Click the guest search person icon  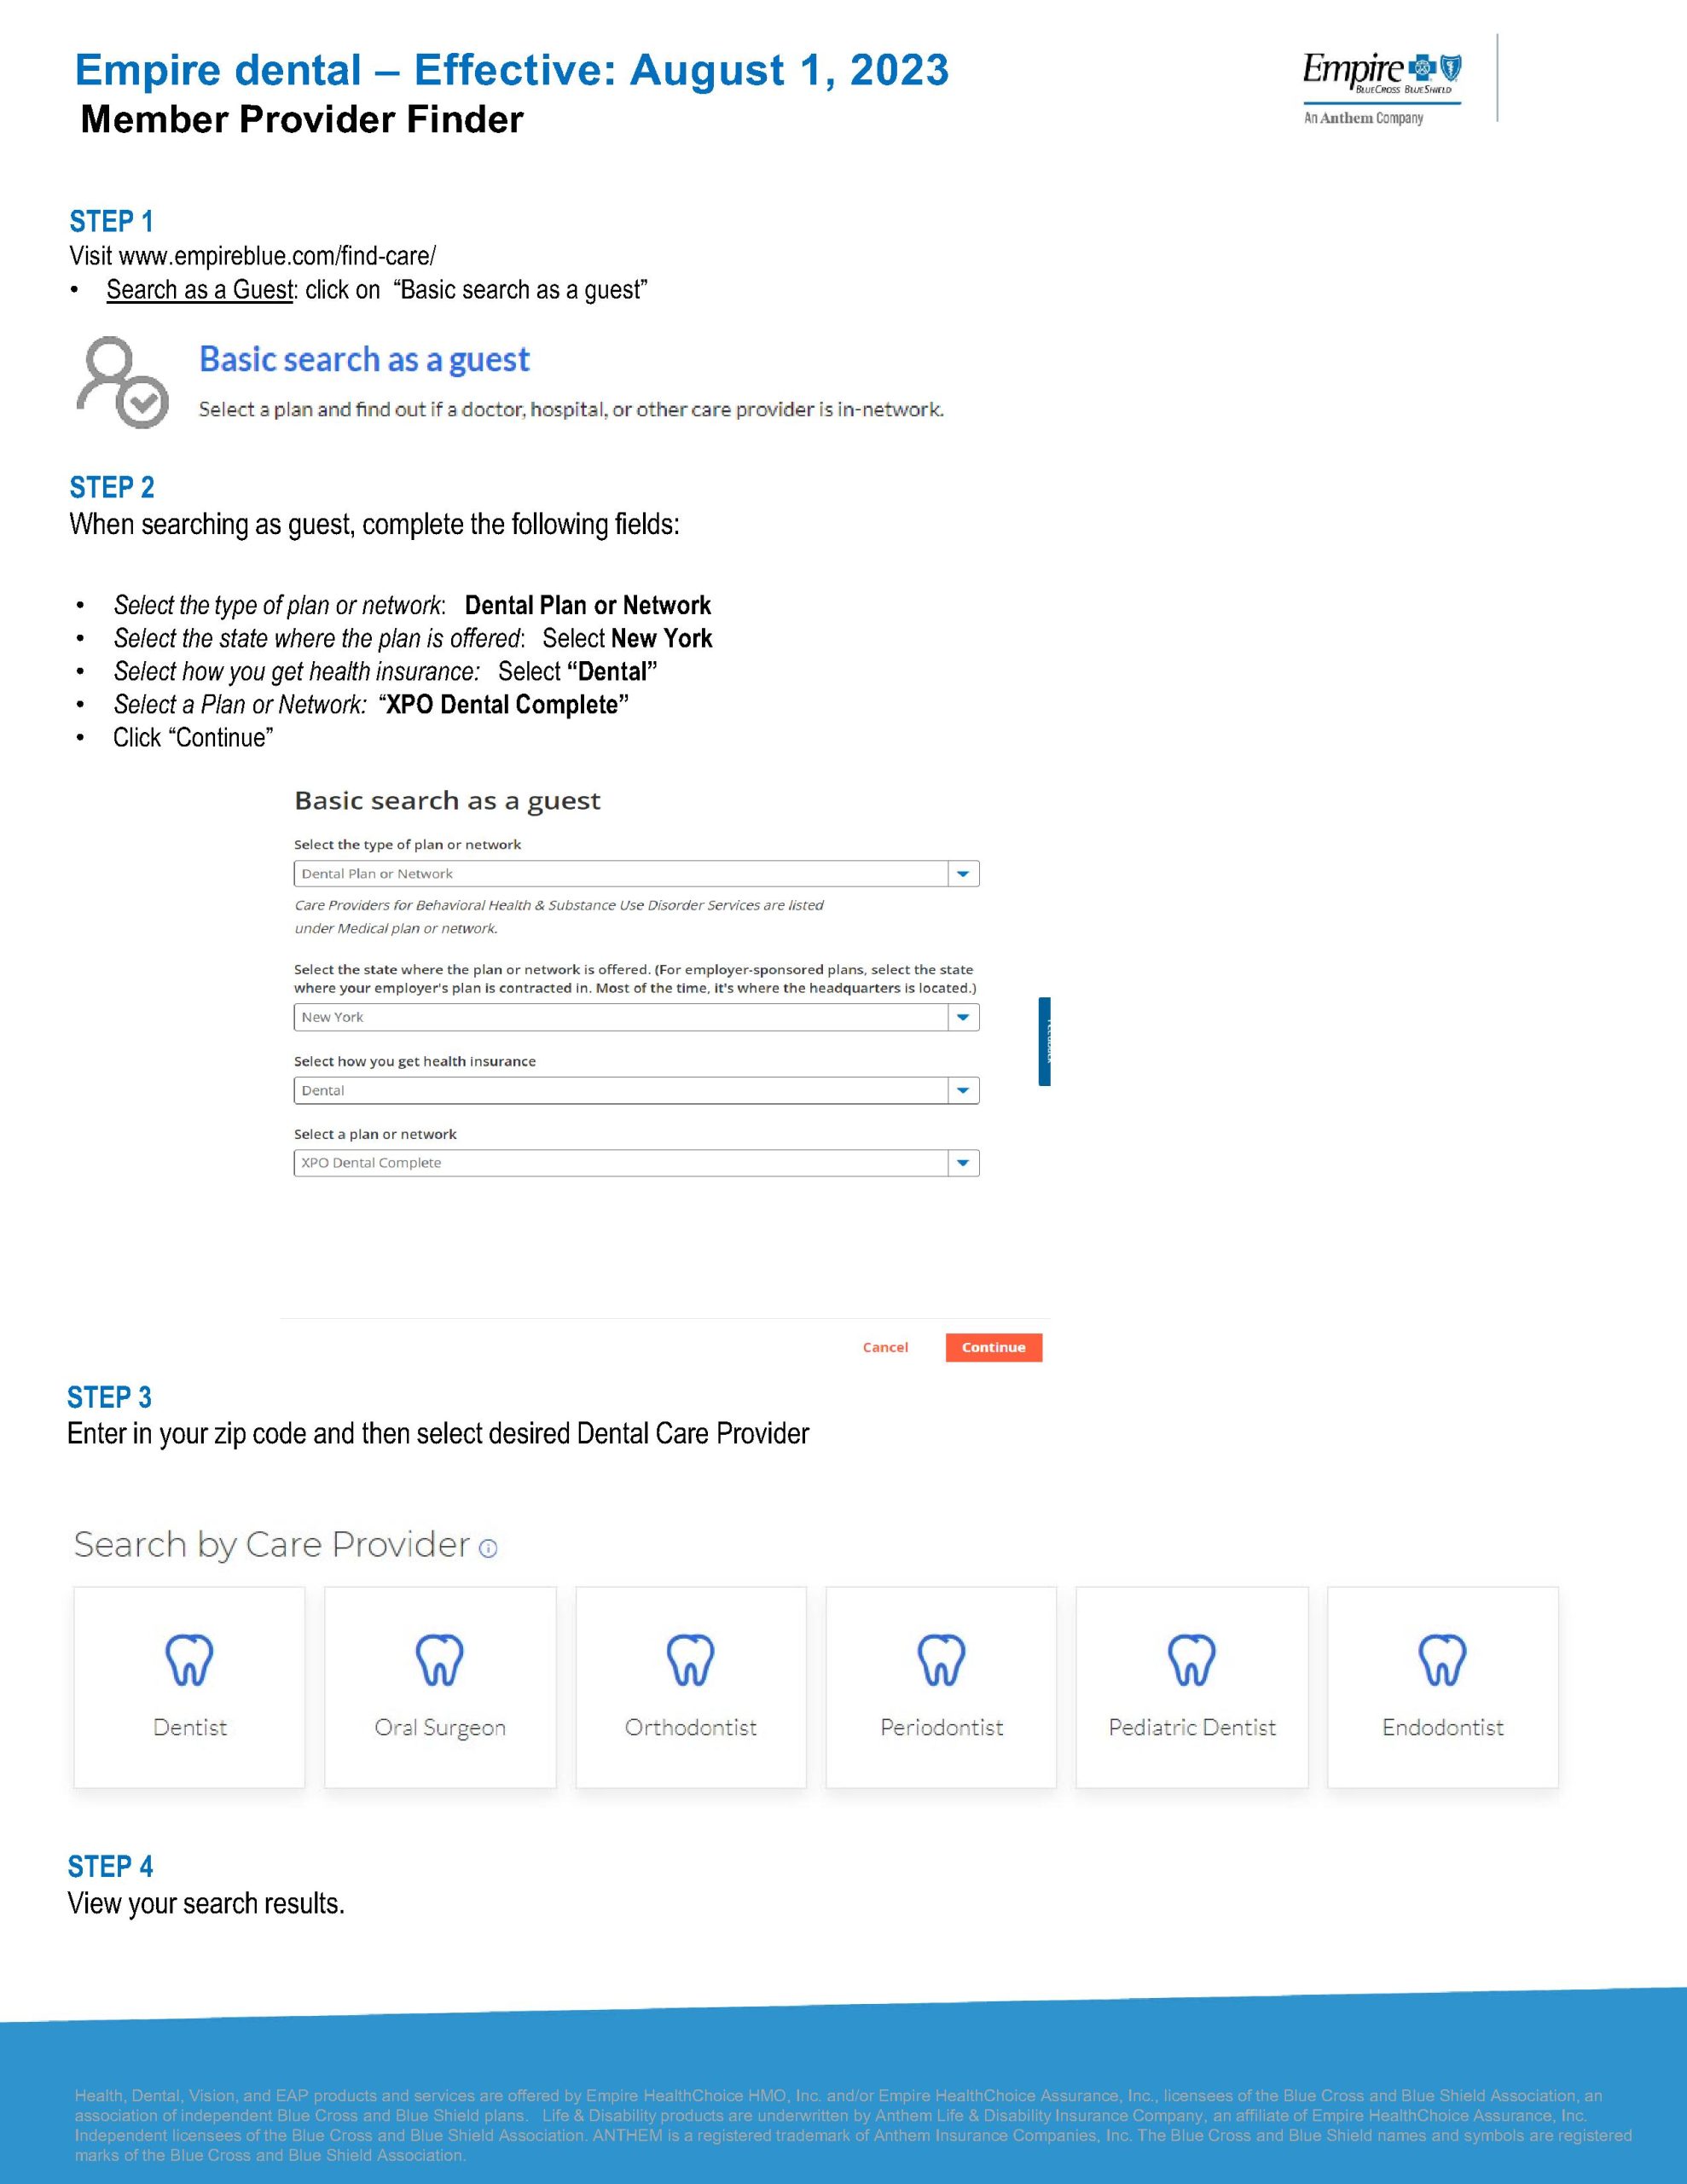(120, 381)
